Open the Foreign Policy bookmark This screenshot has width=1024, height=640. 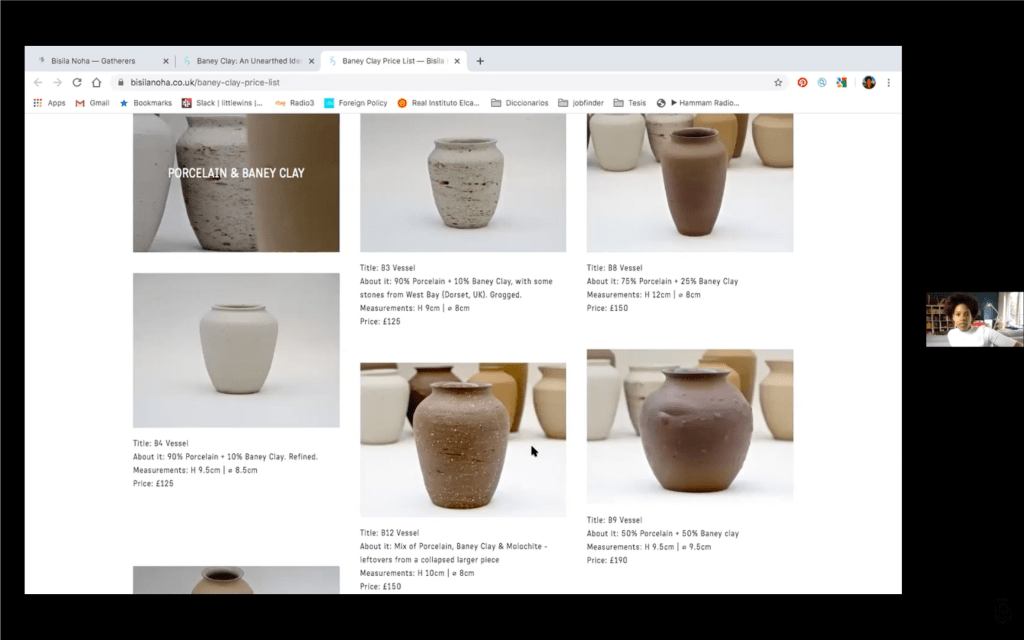[x=355, y=103]
